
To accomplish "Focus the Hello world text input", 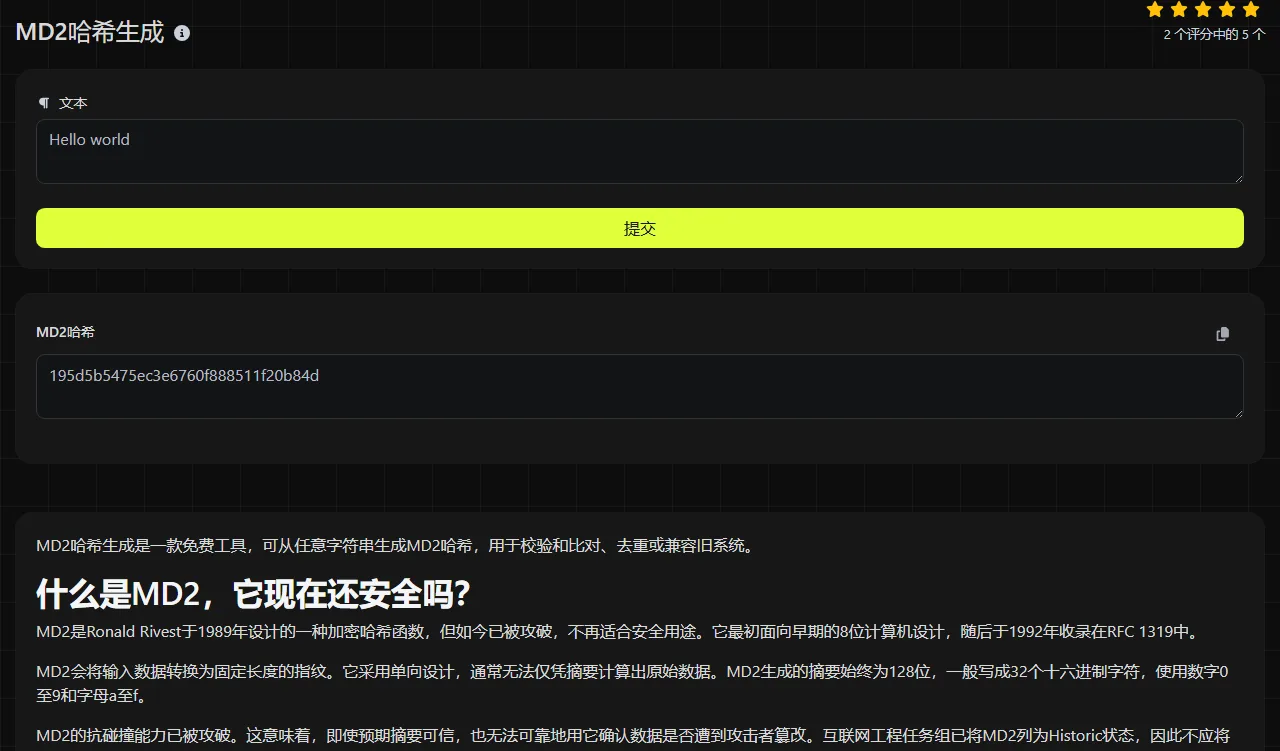I will point(640,152).
